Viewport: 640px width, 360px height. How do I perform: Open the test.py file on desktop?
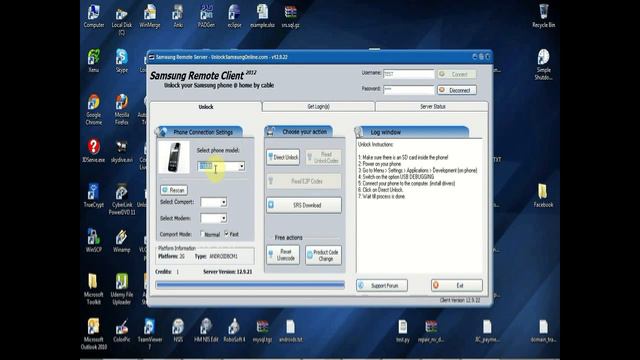tap(403, 331)
